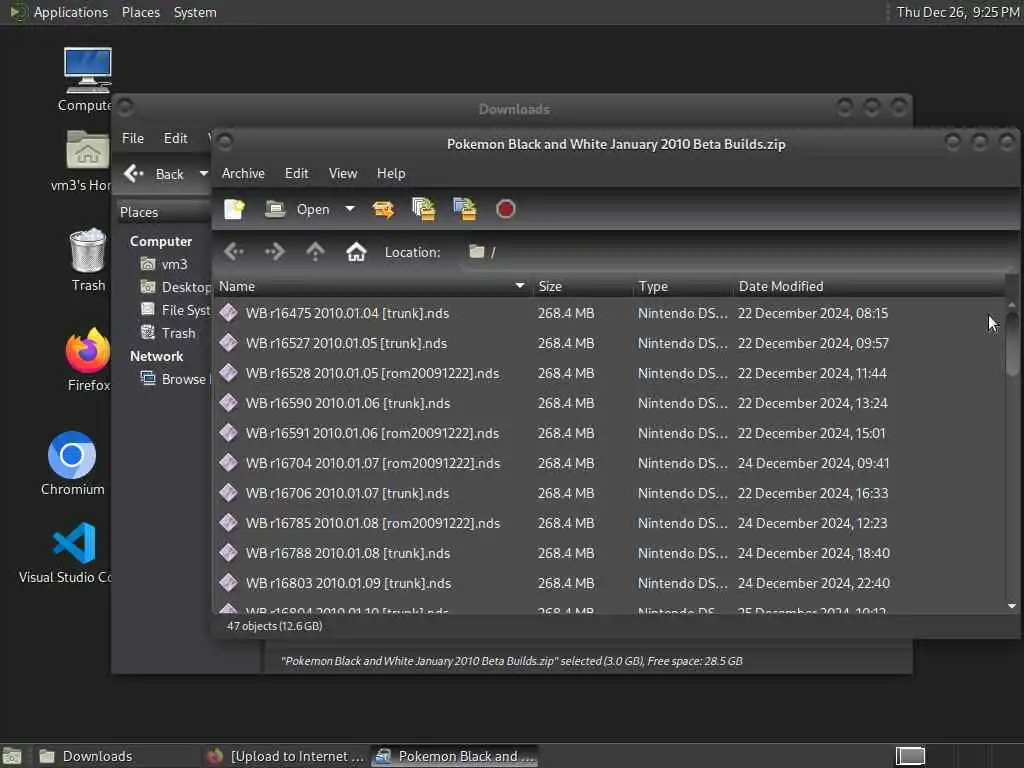Go up one level in archive

(315, 251)
